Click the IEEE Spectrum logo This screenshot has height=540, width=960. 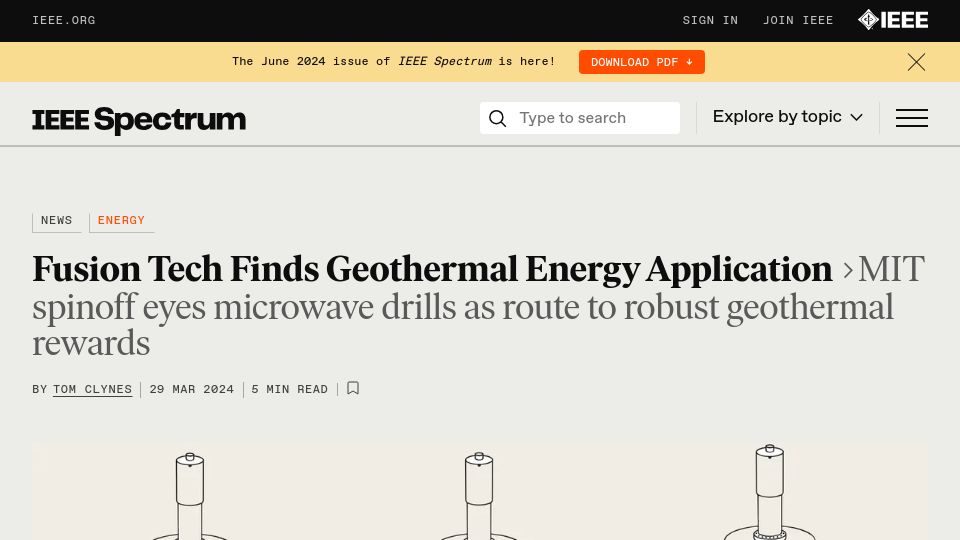pyautogui.click(x=139, y=119)
